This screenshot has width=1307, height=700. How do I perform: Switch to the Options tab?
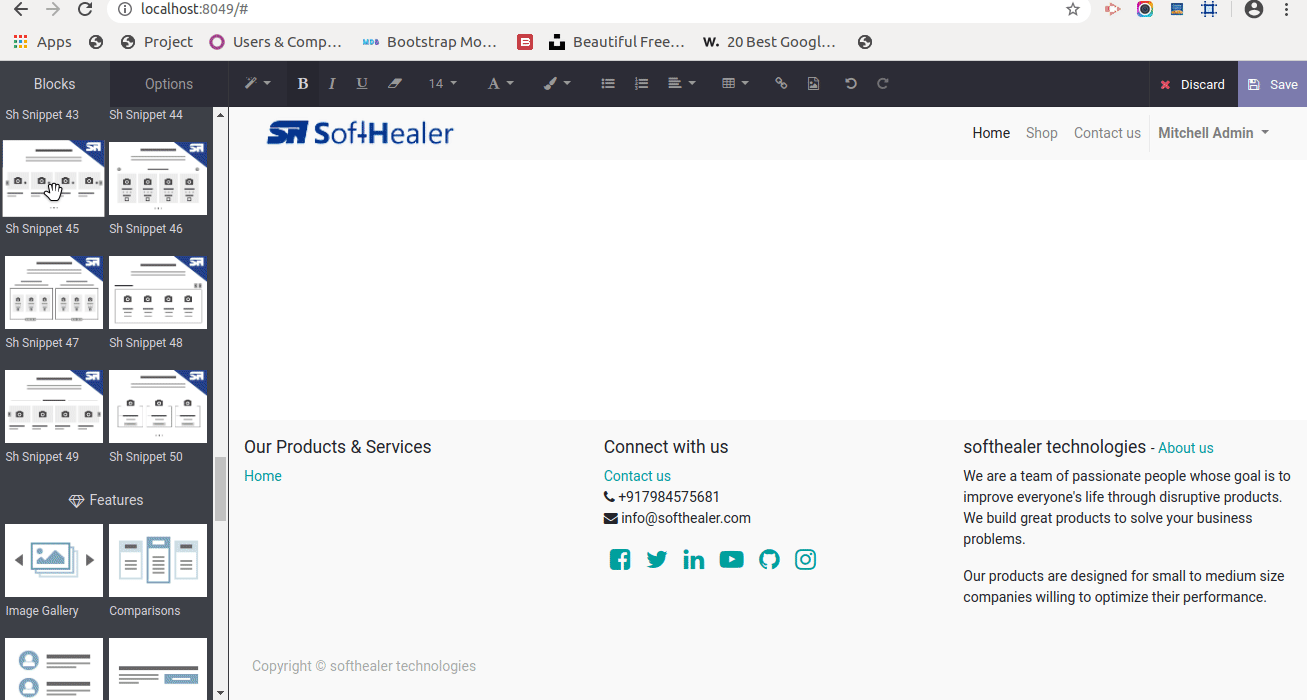(x=169, y=84)
